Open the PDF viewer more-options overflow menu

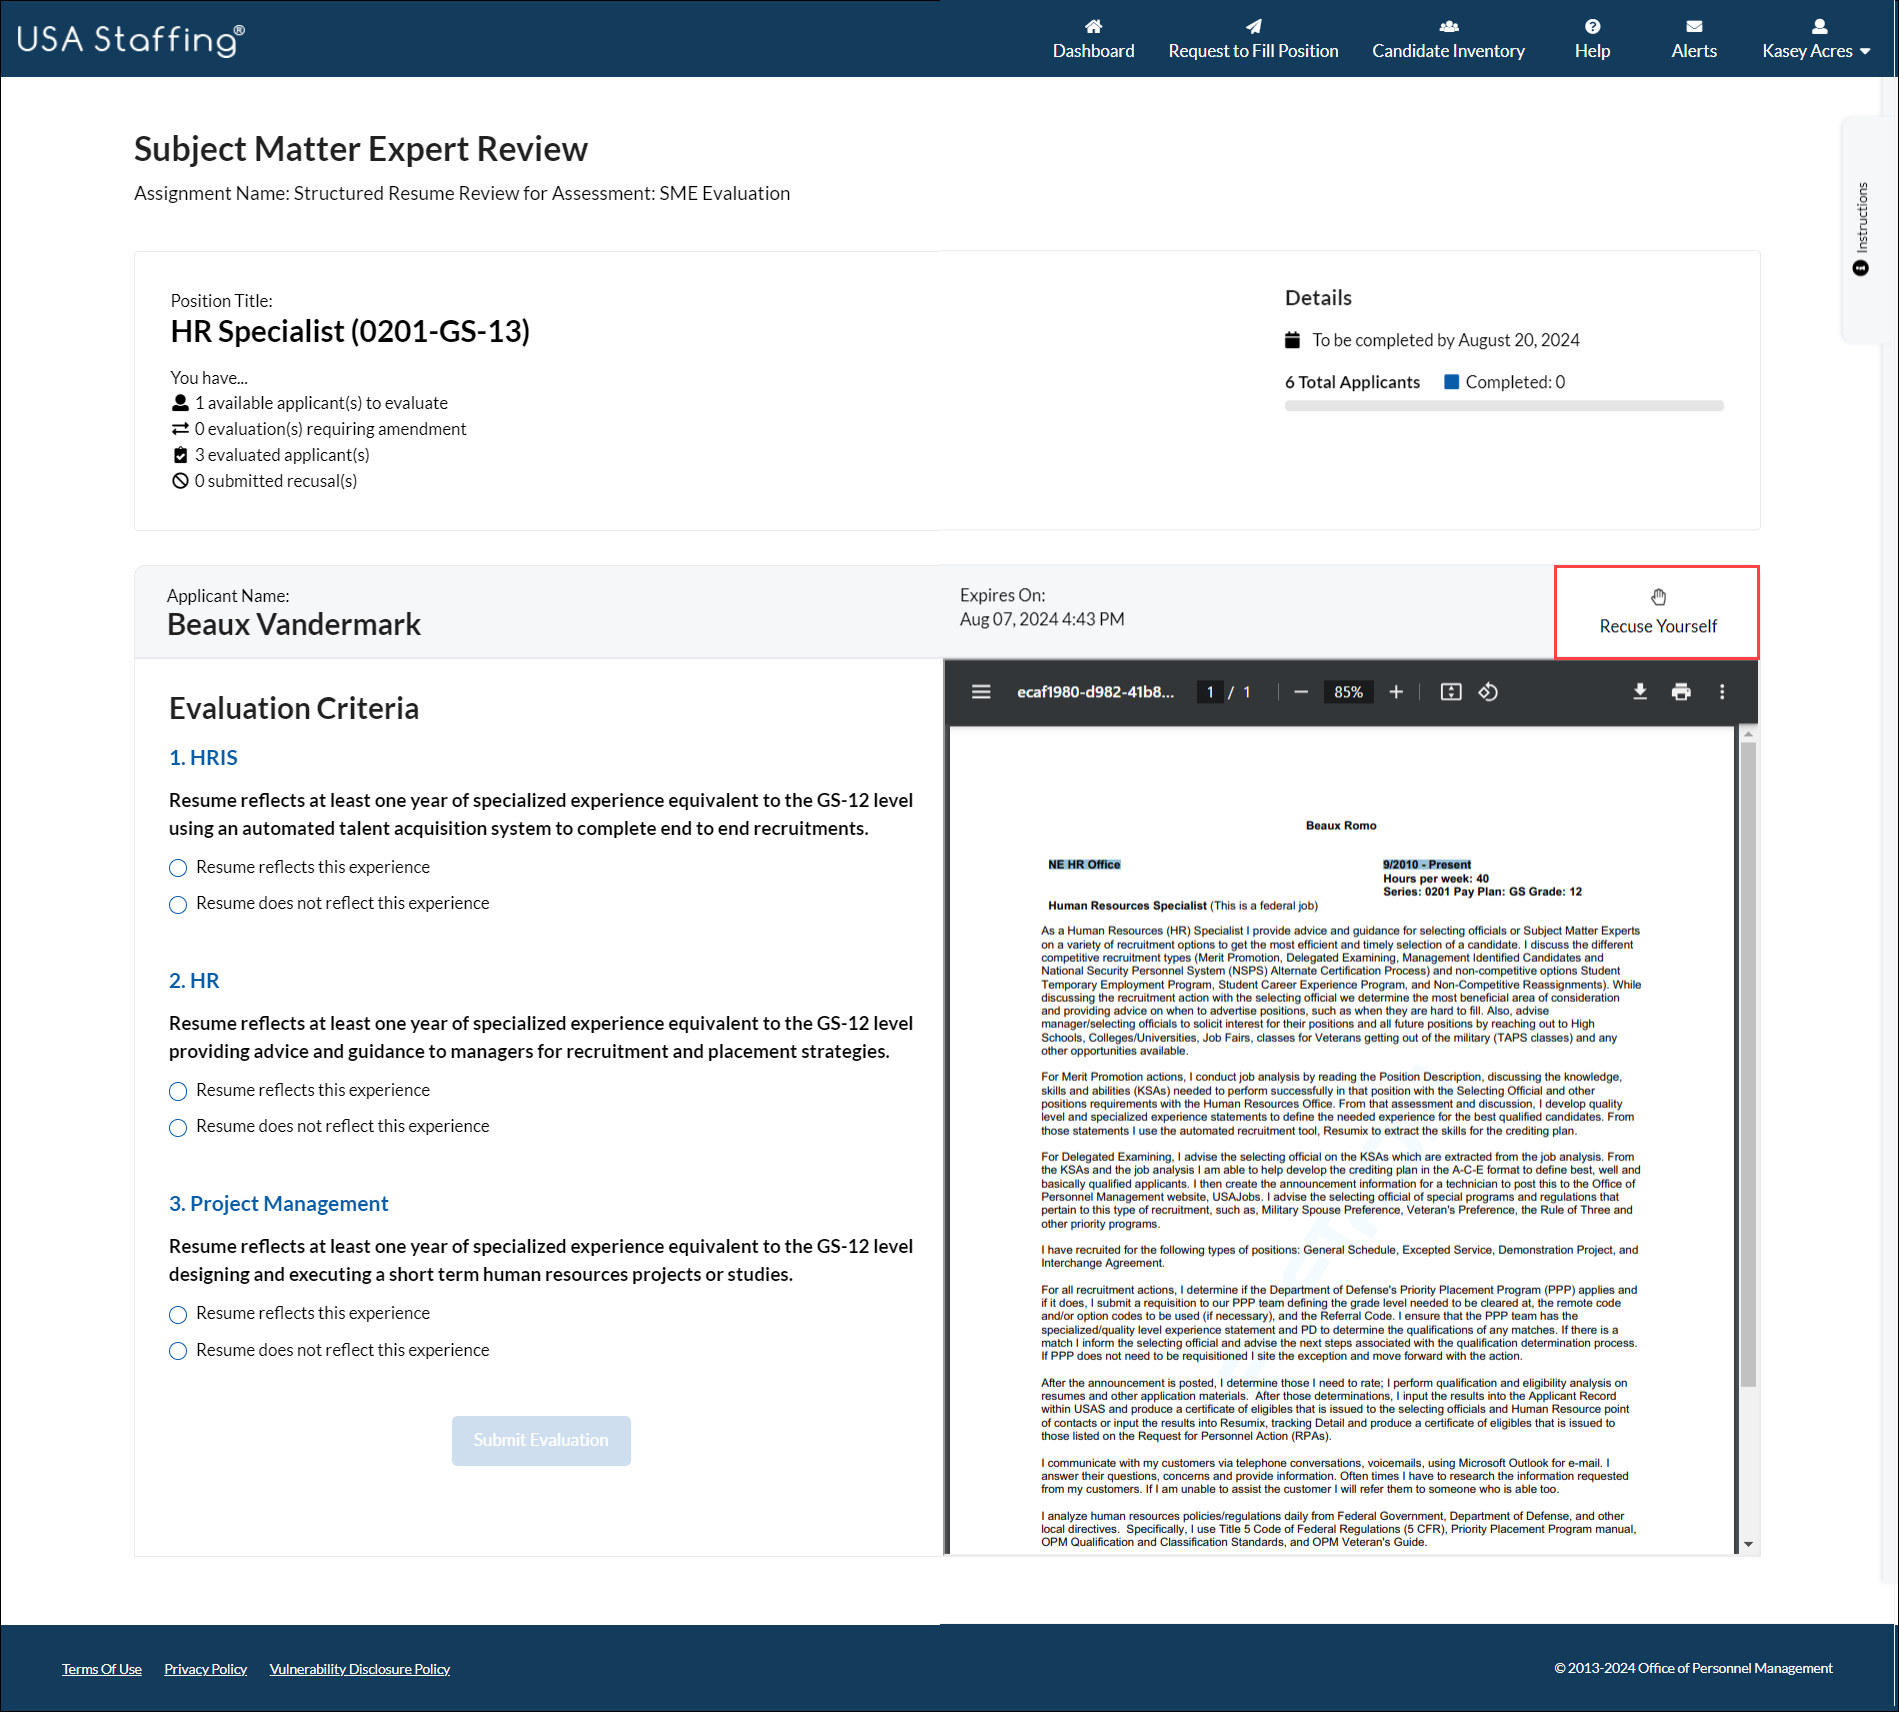[1722, 691]
